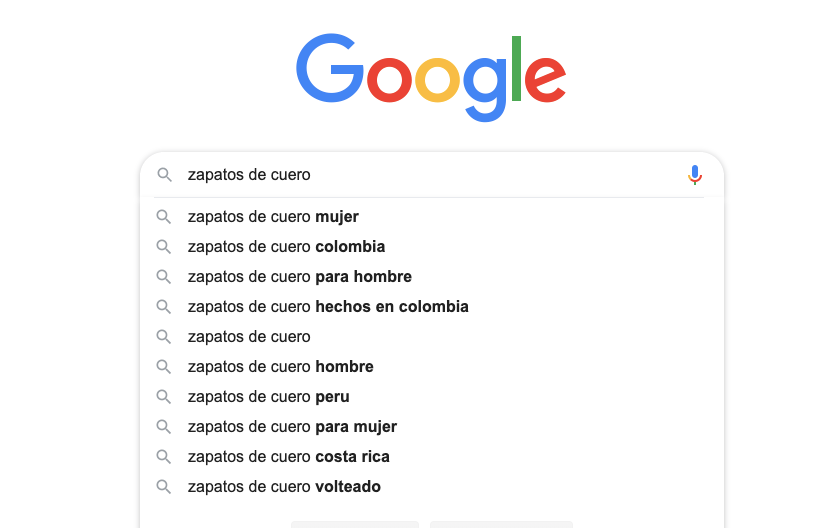
Task: Choose suggestion "zapatos de cuero colombia"
Action: point(286,247)
